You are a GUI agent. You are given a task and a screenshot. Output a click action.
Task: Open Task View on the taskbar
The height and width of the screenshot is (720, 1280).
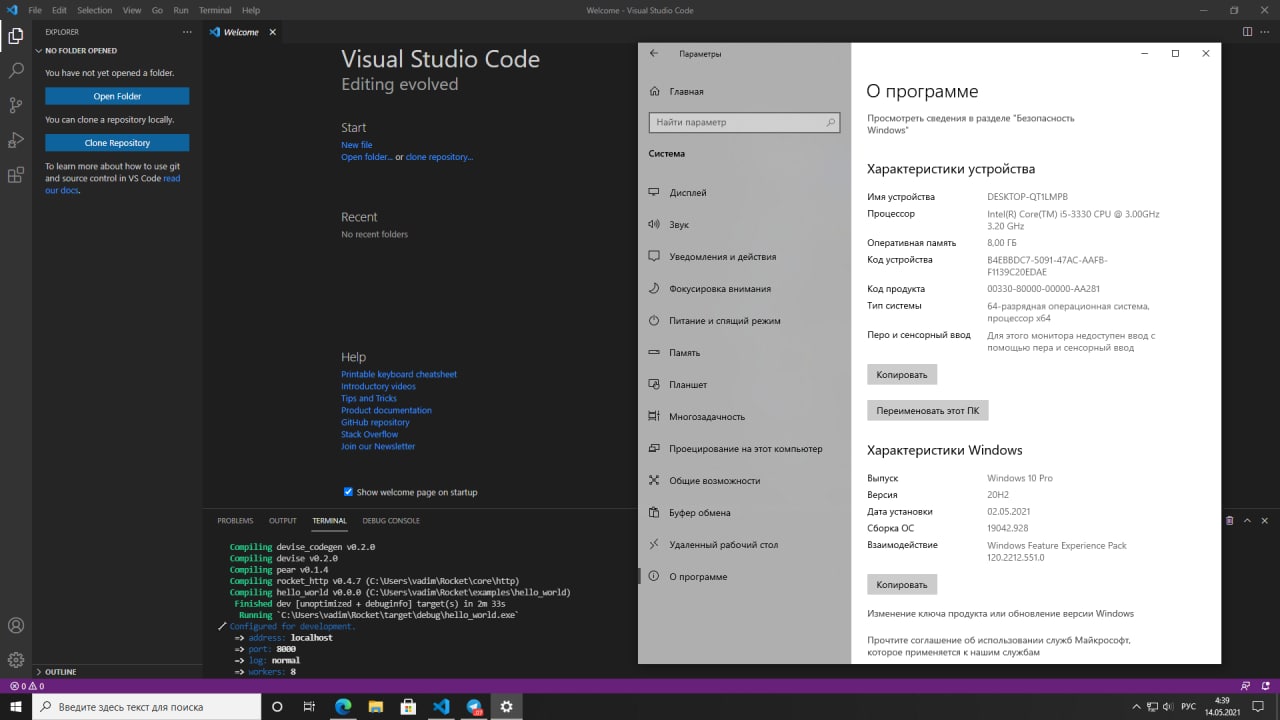click(309, 706)
